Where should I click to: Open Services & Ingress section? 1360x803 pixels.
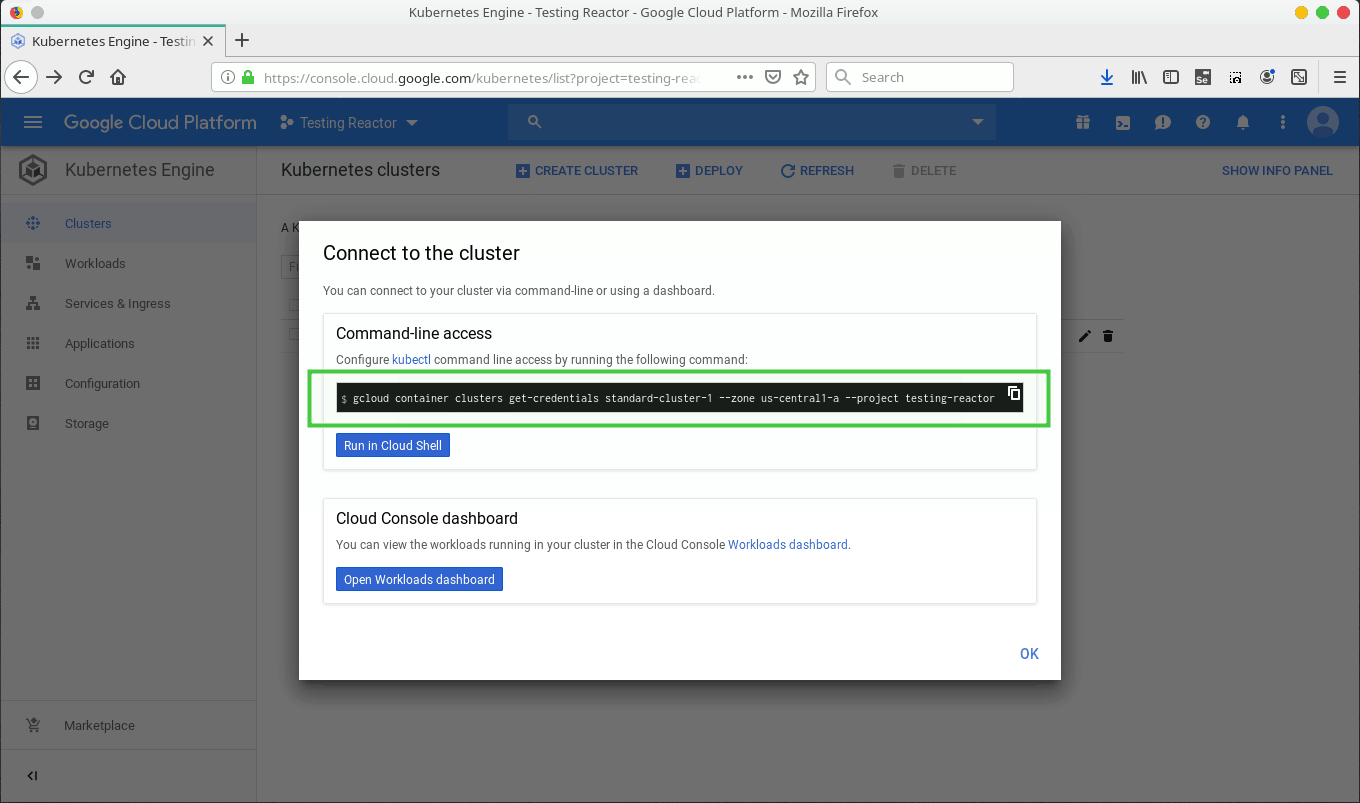[x=128, y=303]
